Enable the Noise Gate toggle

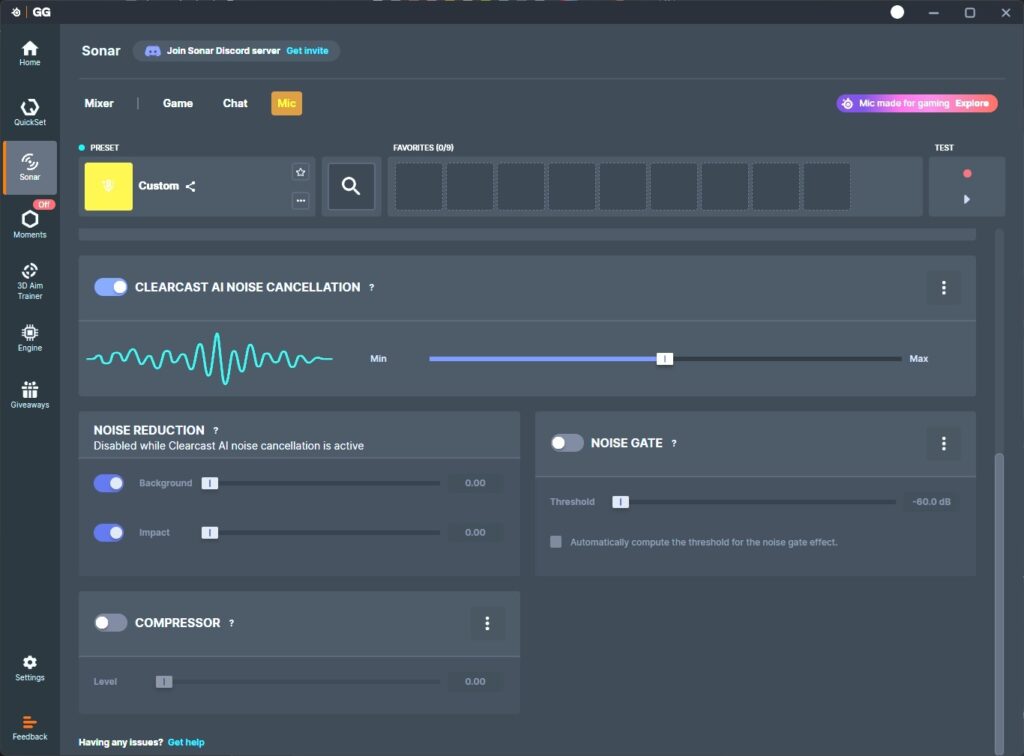567,443
